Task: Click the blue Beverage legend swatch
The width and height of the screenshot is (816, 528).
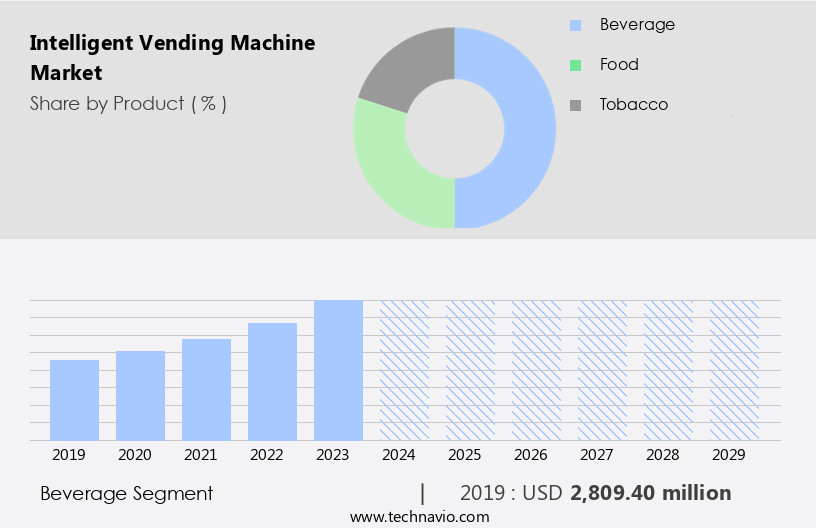Action: pos(575,25)
